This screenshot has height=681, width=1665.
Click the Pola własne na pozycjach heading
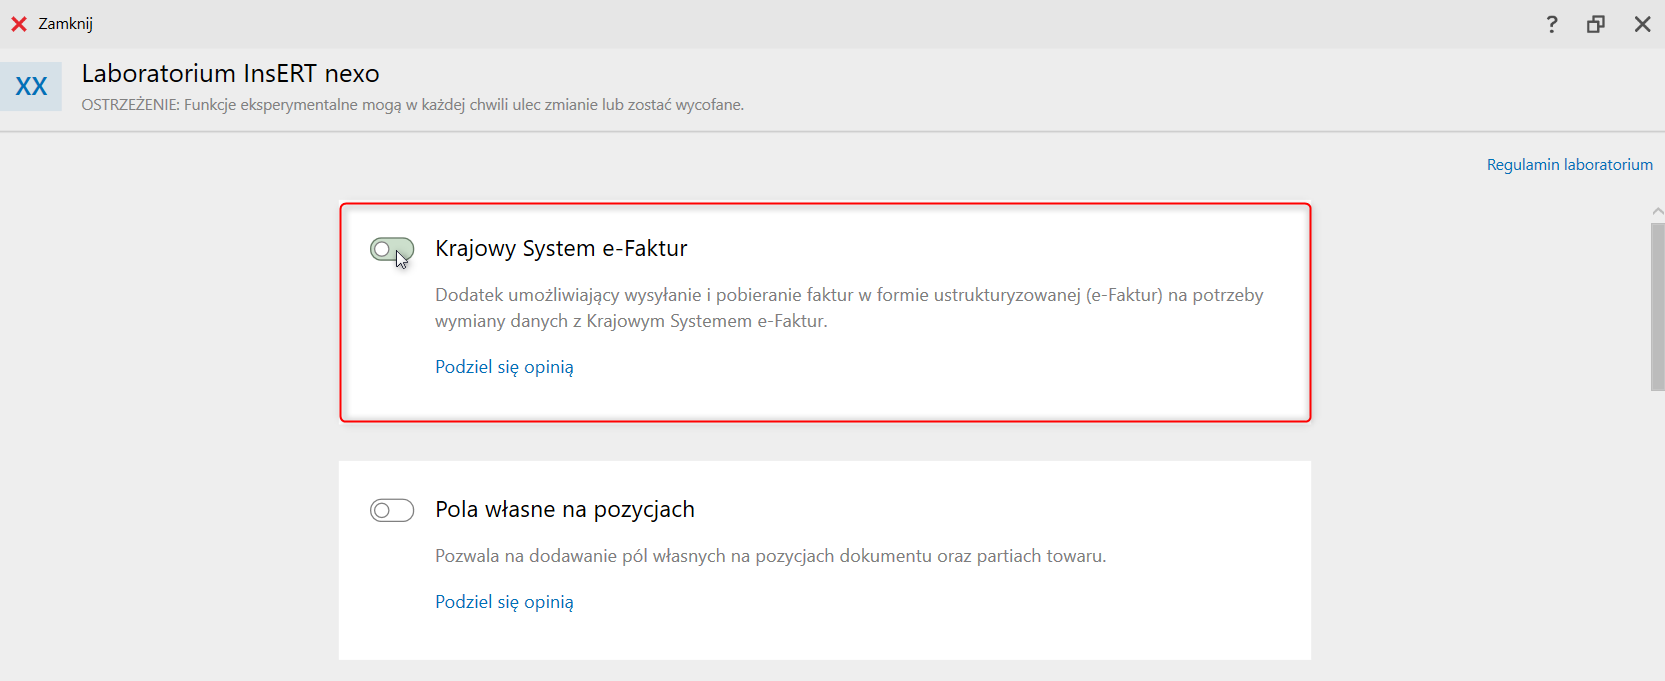[x=564, y=510]
